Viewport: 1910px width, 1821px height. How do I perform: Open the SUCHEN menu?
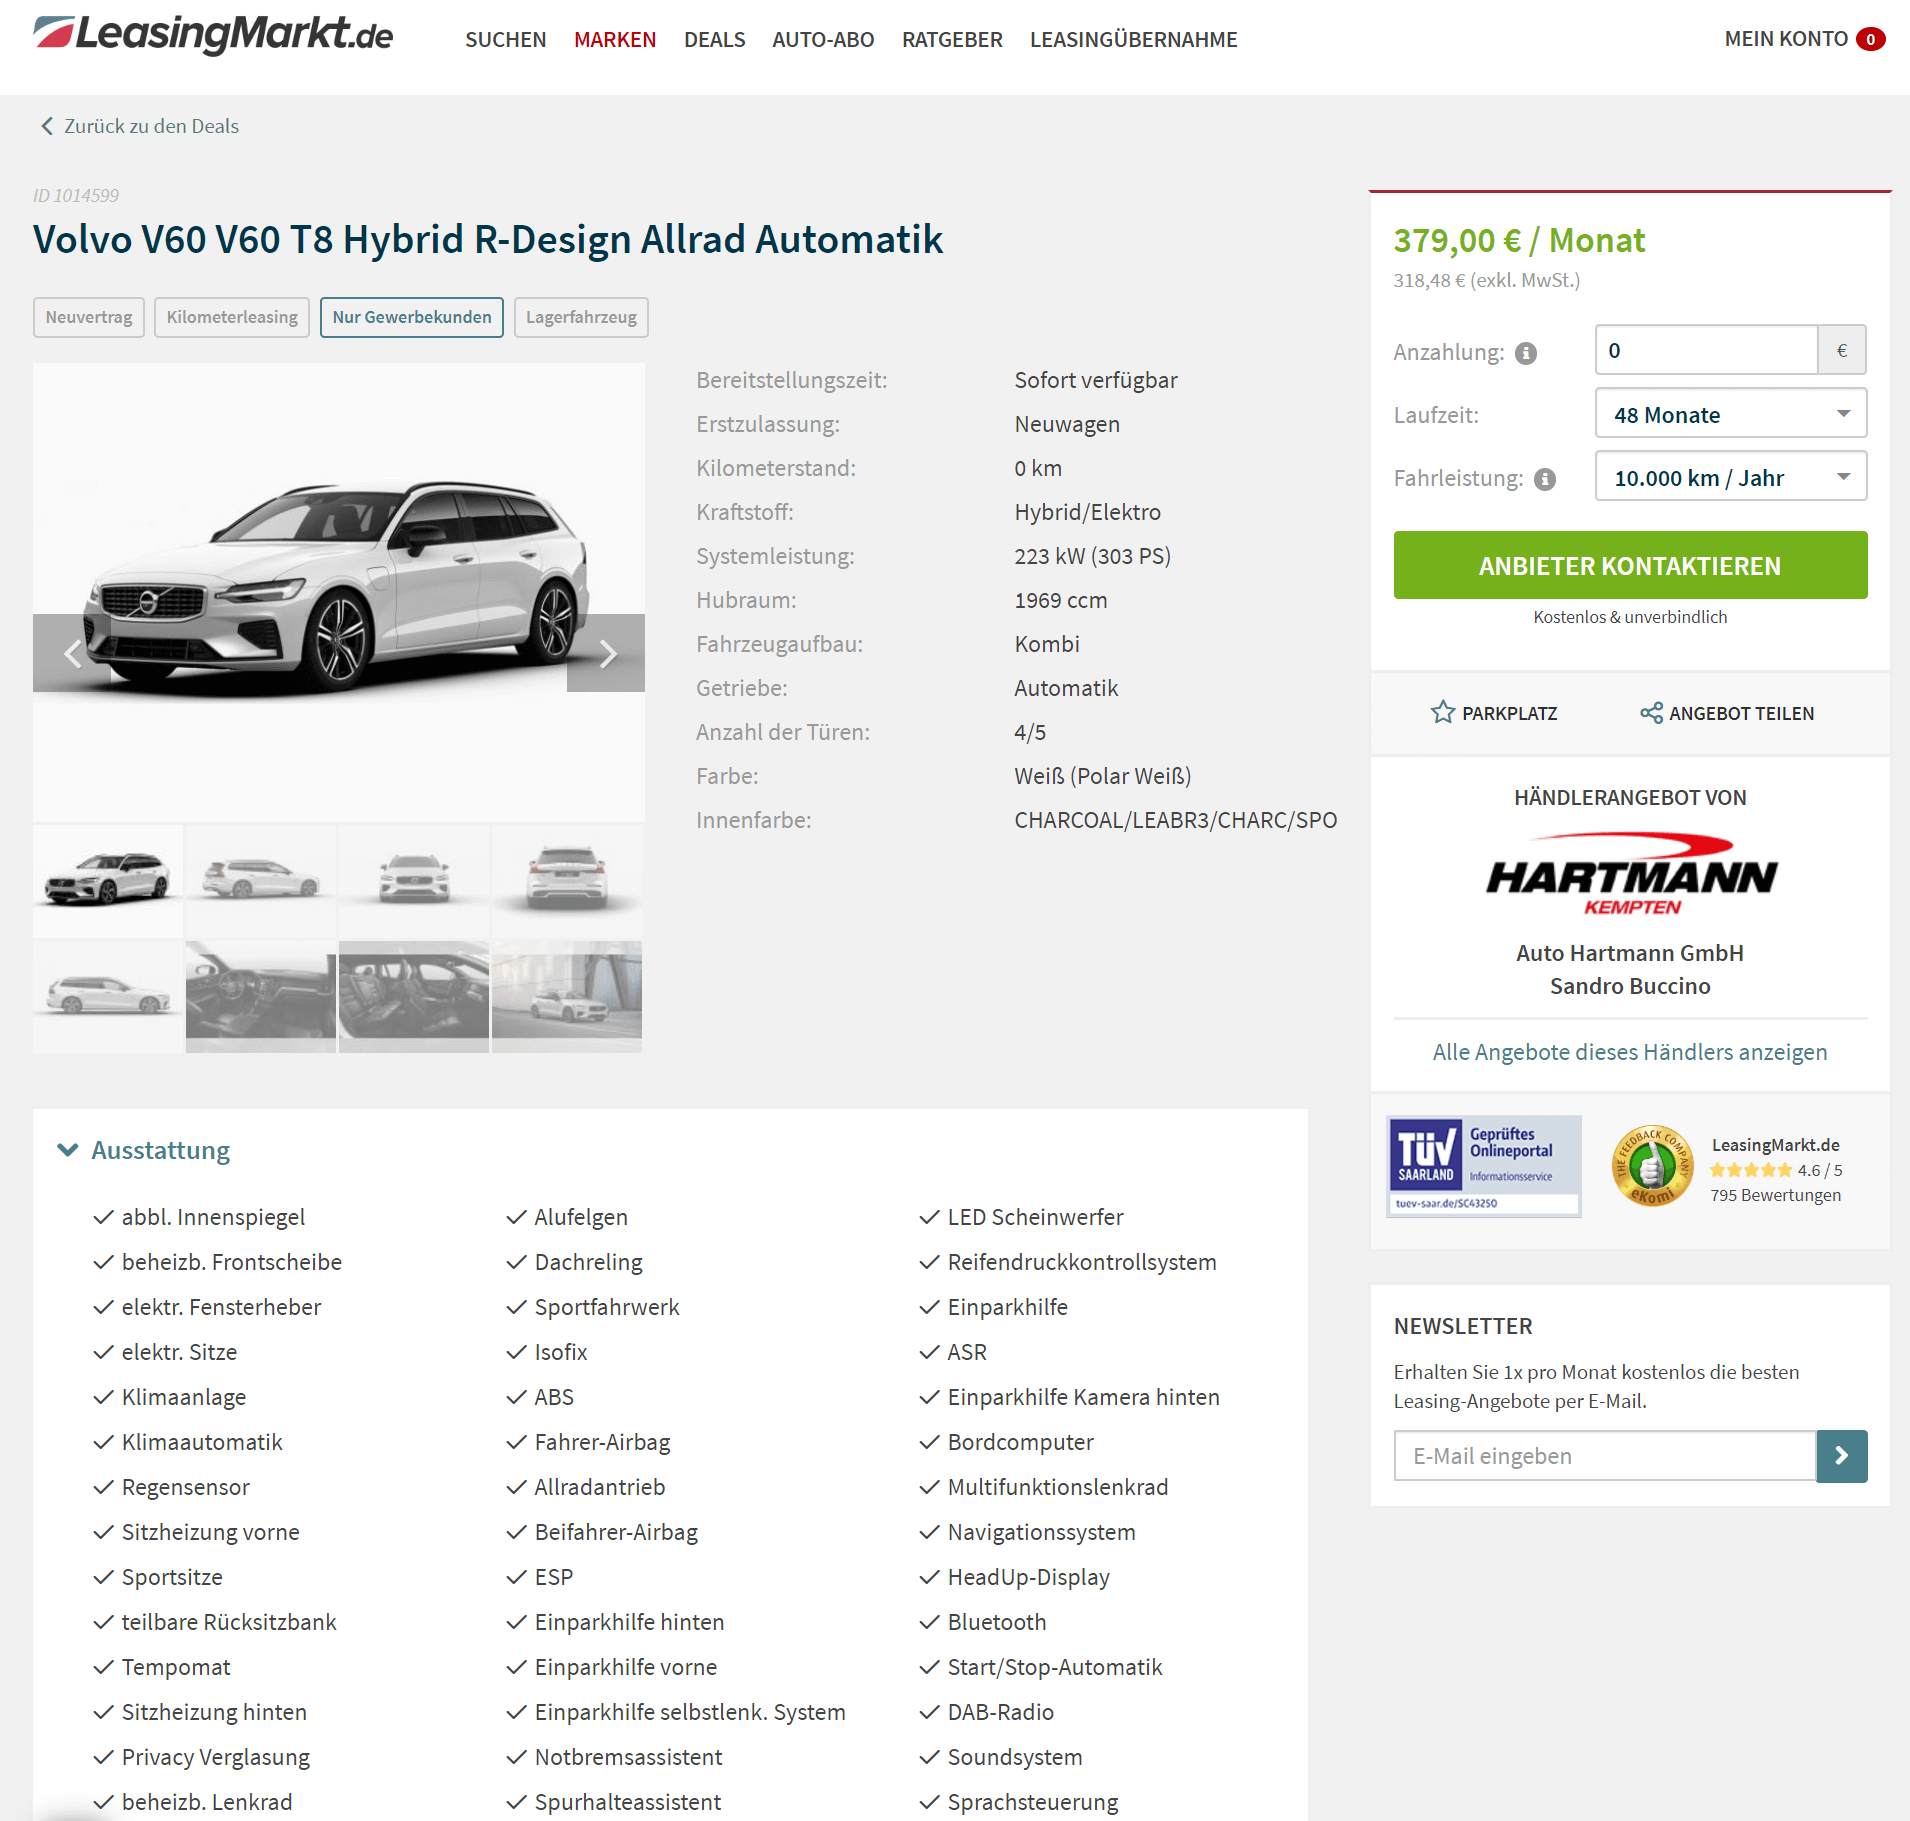(505, 39)
